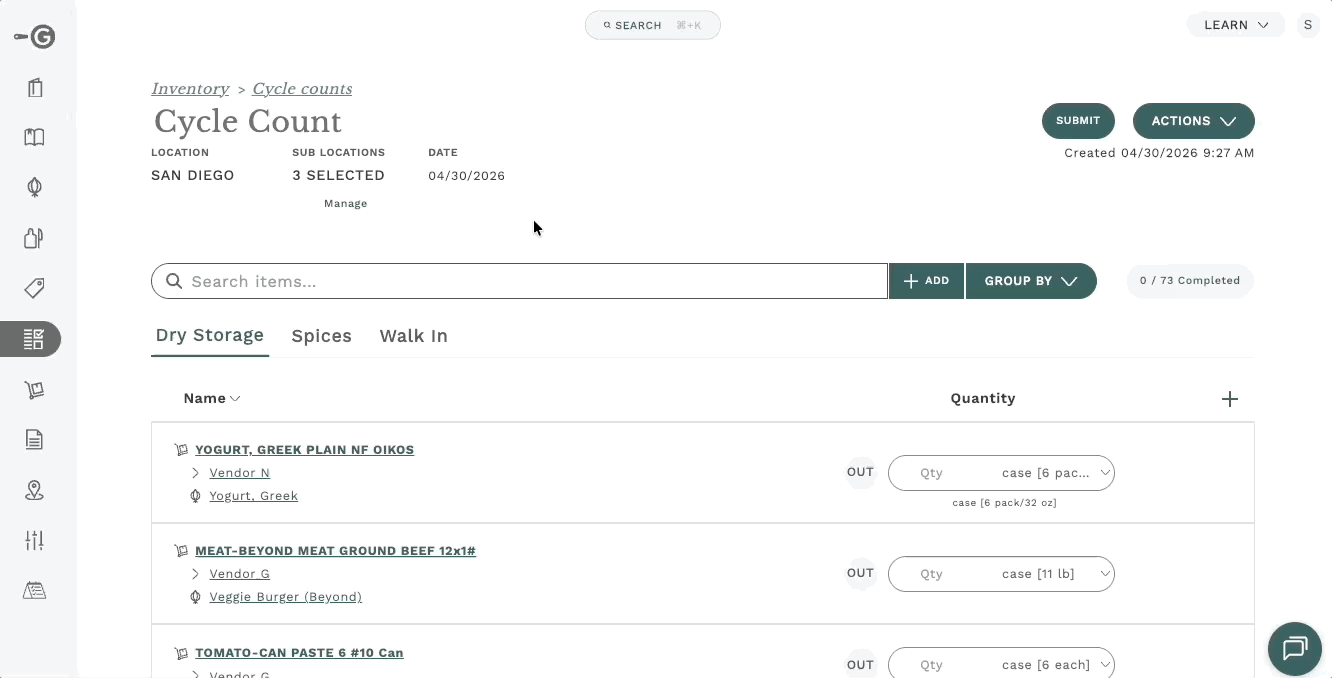This screenshot has width=1332, height=678.
Task: Click the S user avatar
Action: tap(1307, 25)
